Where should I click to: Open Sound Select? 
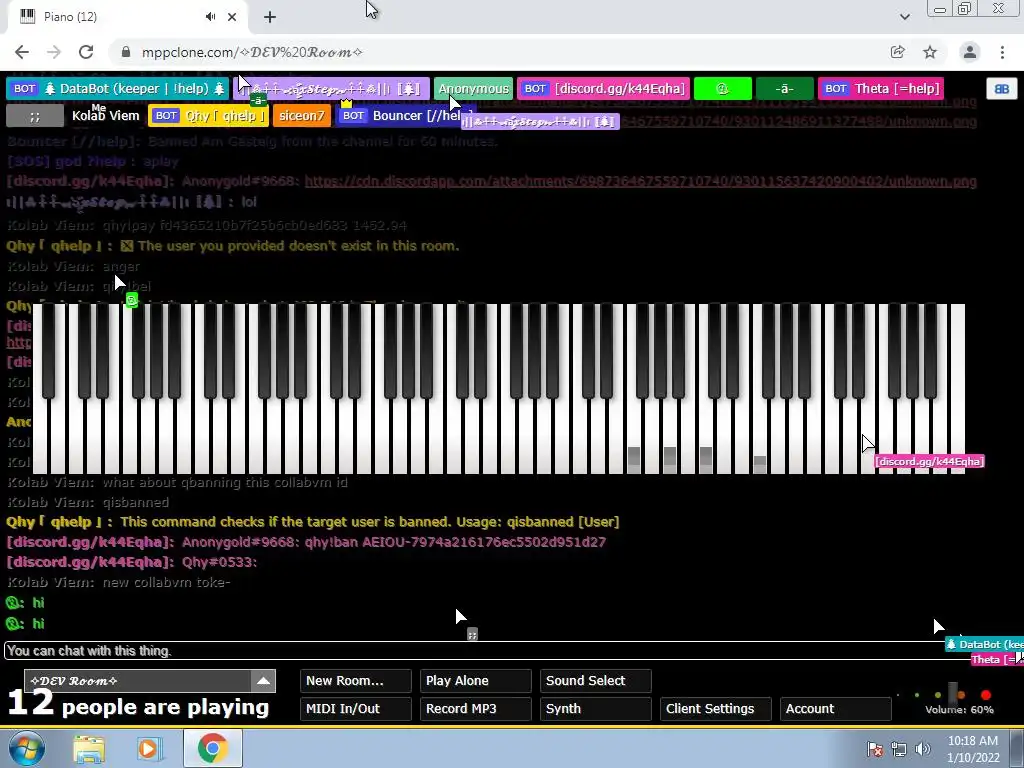[x=596, y=680]
